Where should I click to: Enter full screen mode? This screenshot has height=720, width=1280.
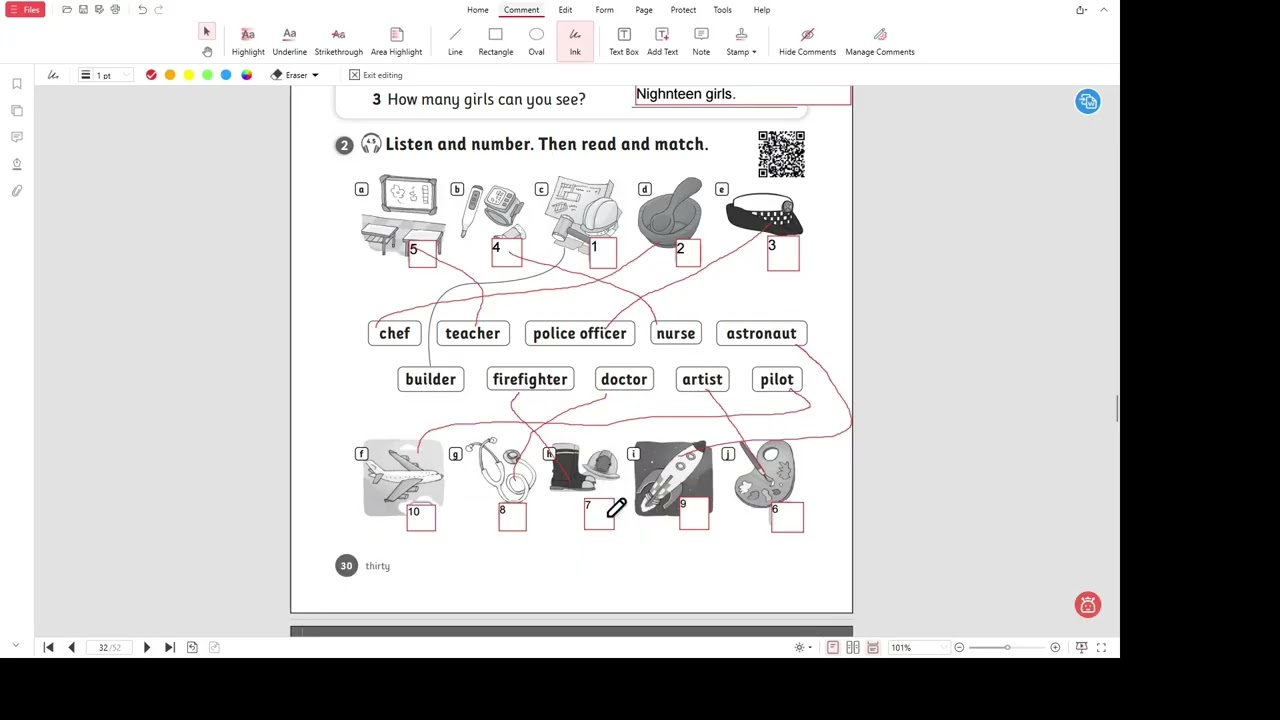coord(1101,647)
